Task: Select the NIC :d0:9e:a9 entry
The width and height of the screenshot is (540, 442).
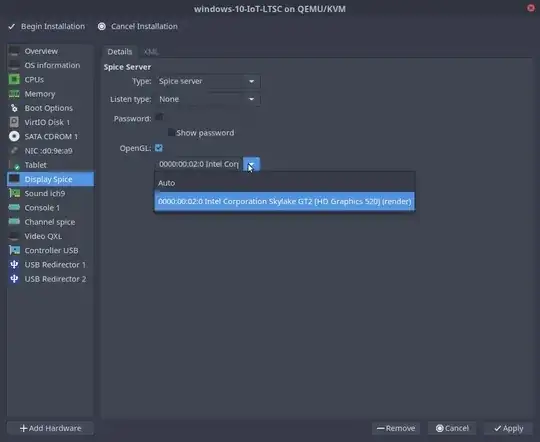Action: (50, 151)
